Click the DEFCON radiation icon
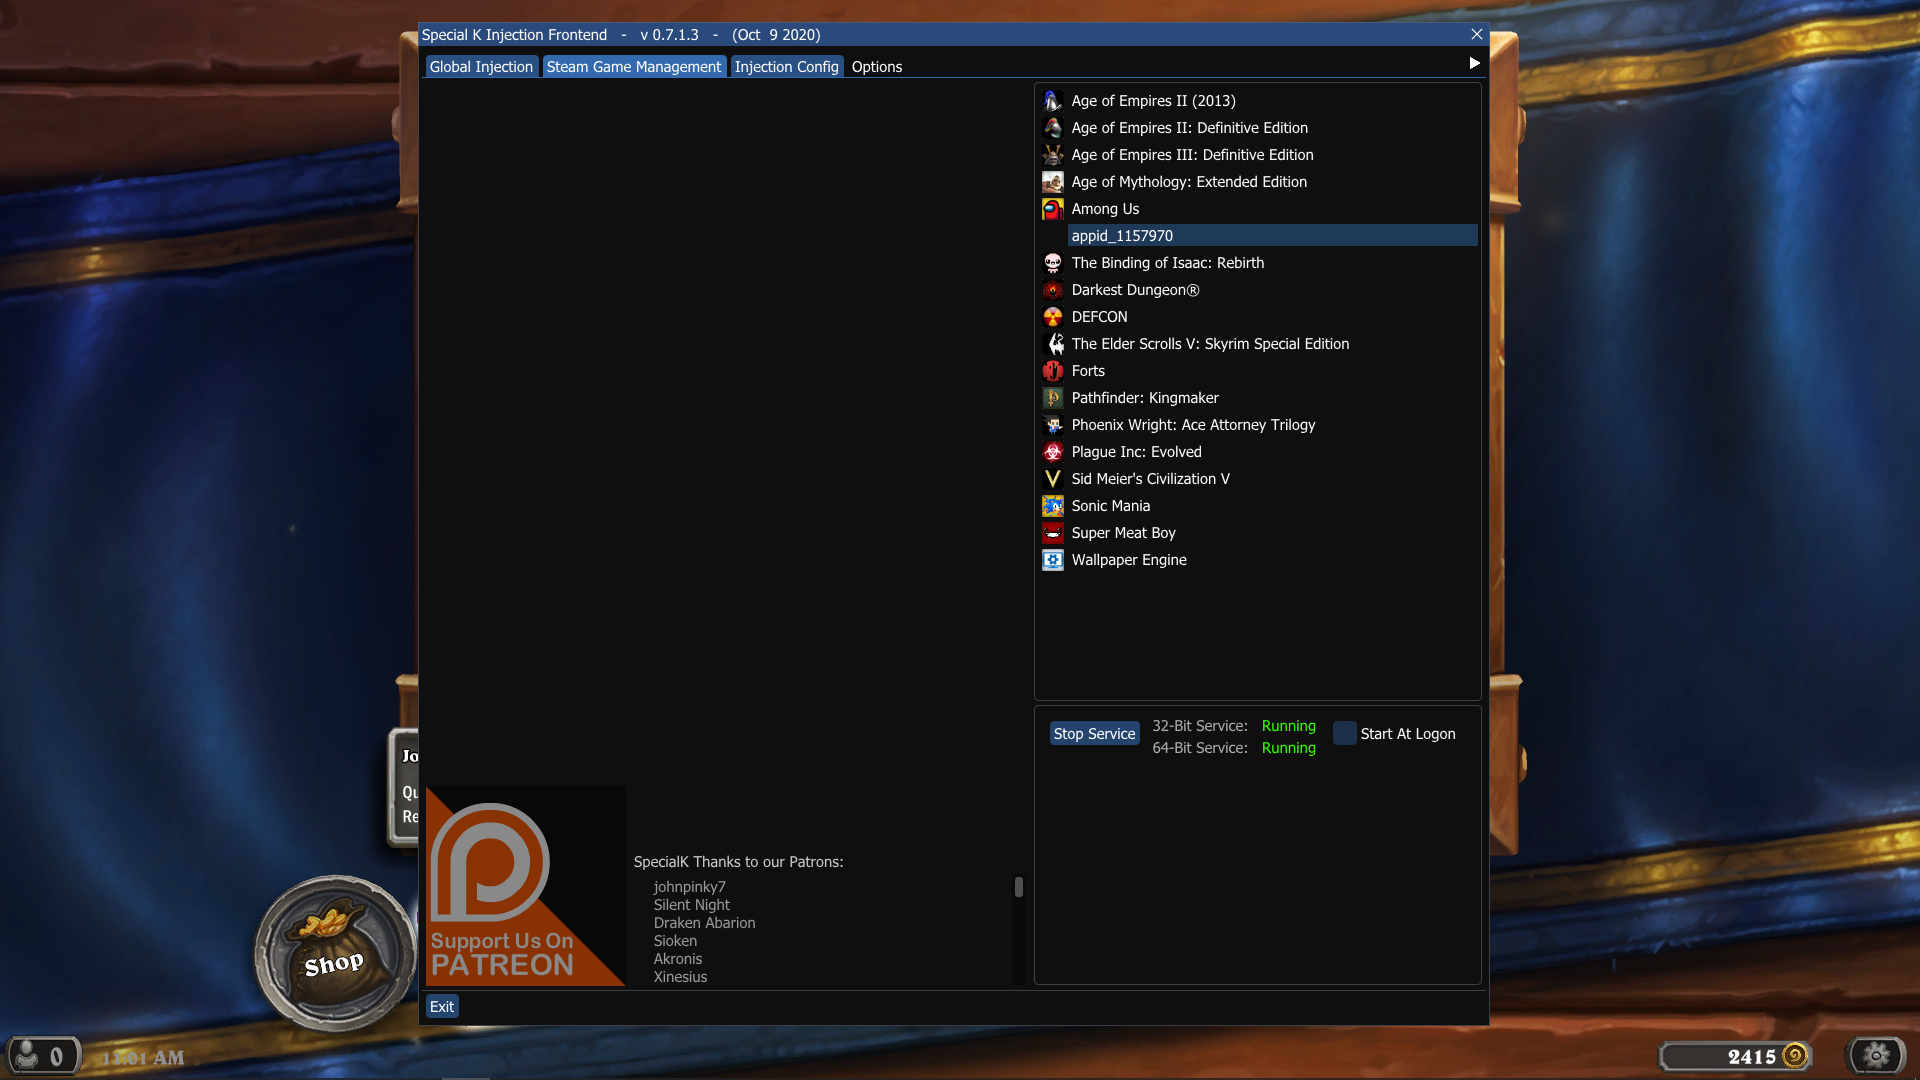Viewport: 1920px width, 1080px height. (1052, 317)
